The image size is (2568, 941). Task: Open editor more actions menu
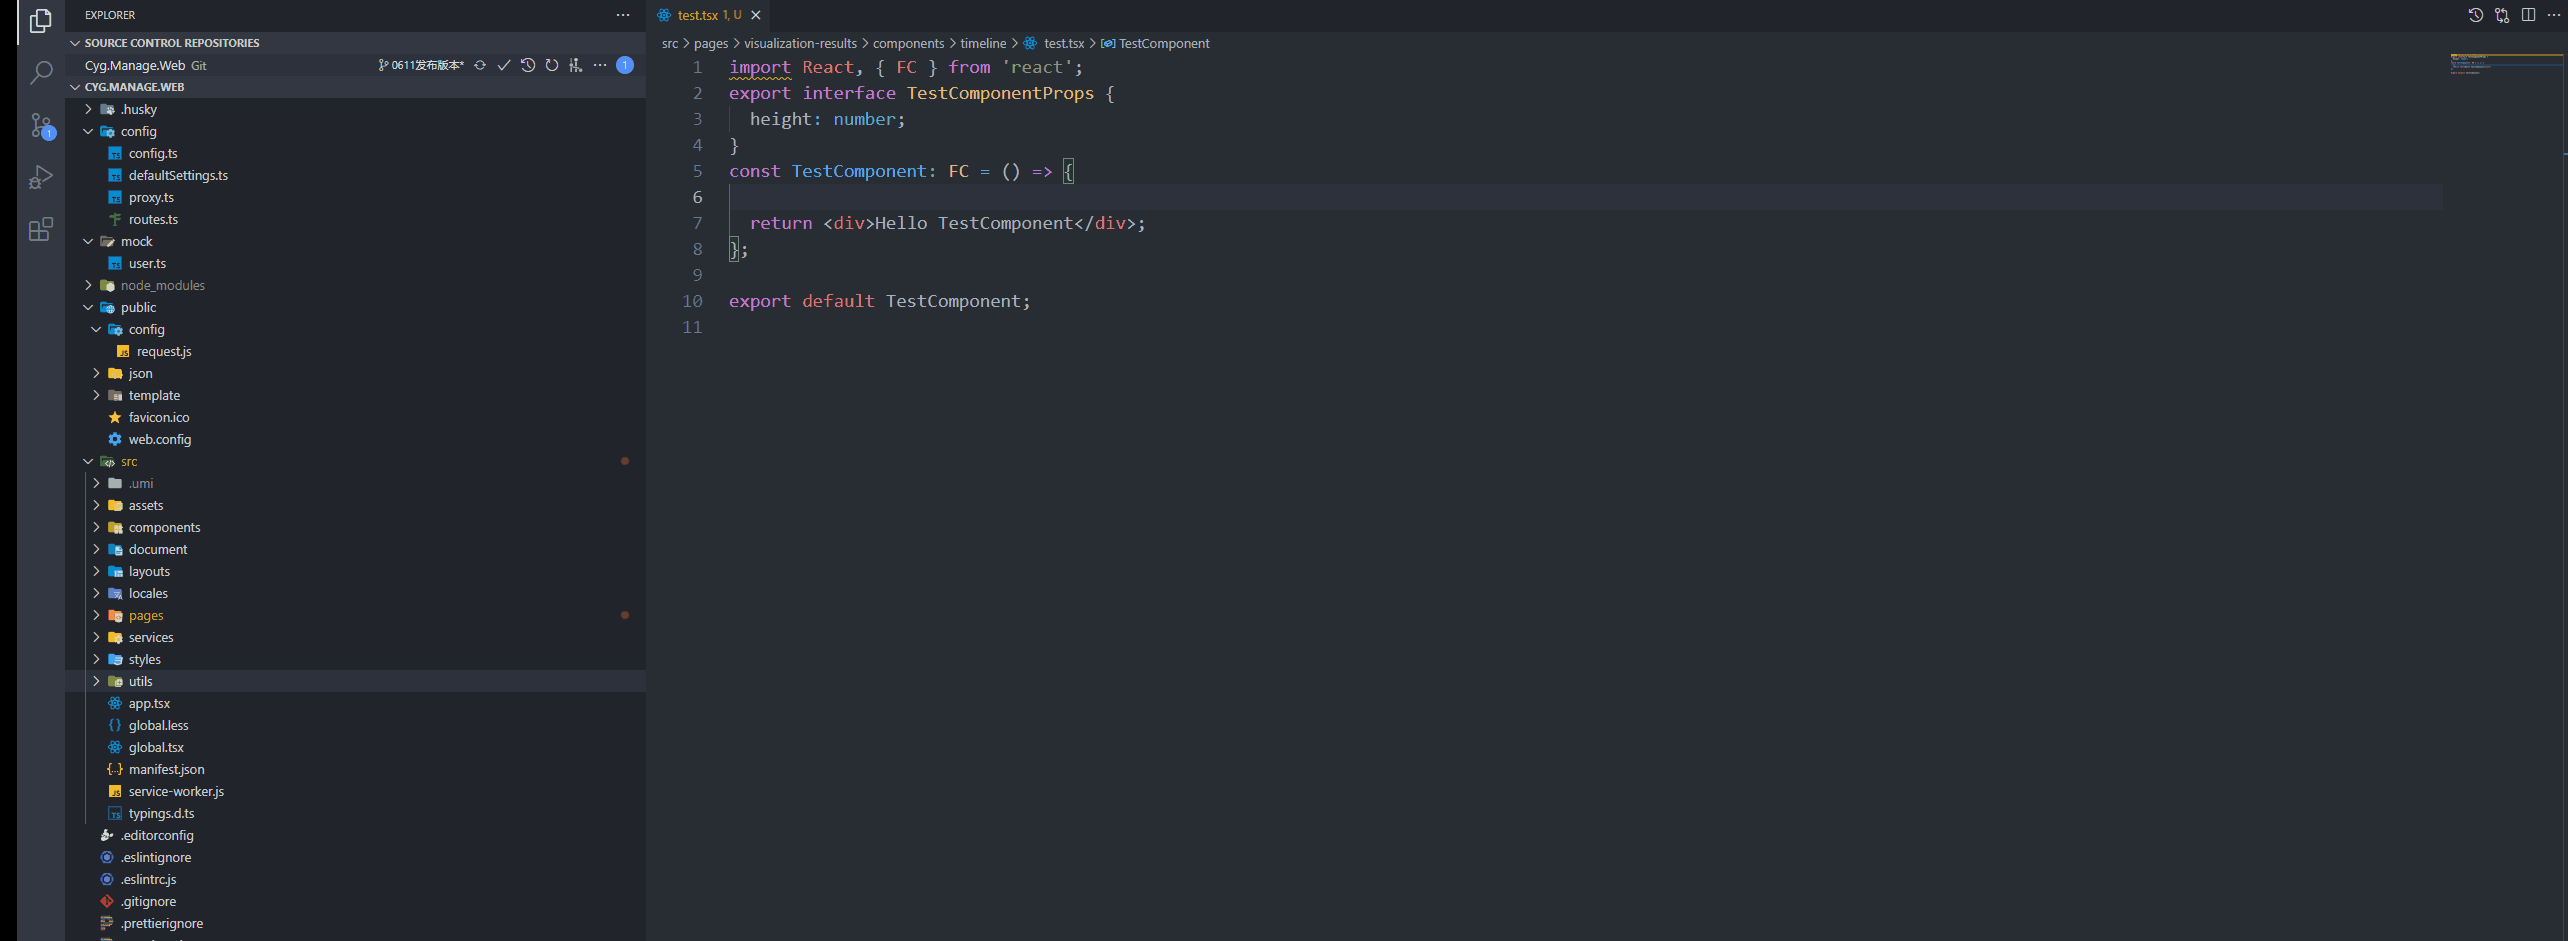pos(2554,15)
